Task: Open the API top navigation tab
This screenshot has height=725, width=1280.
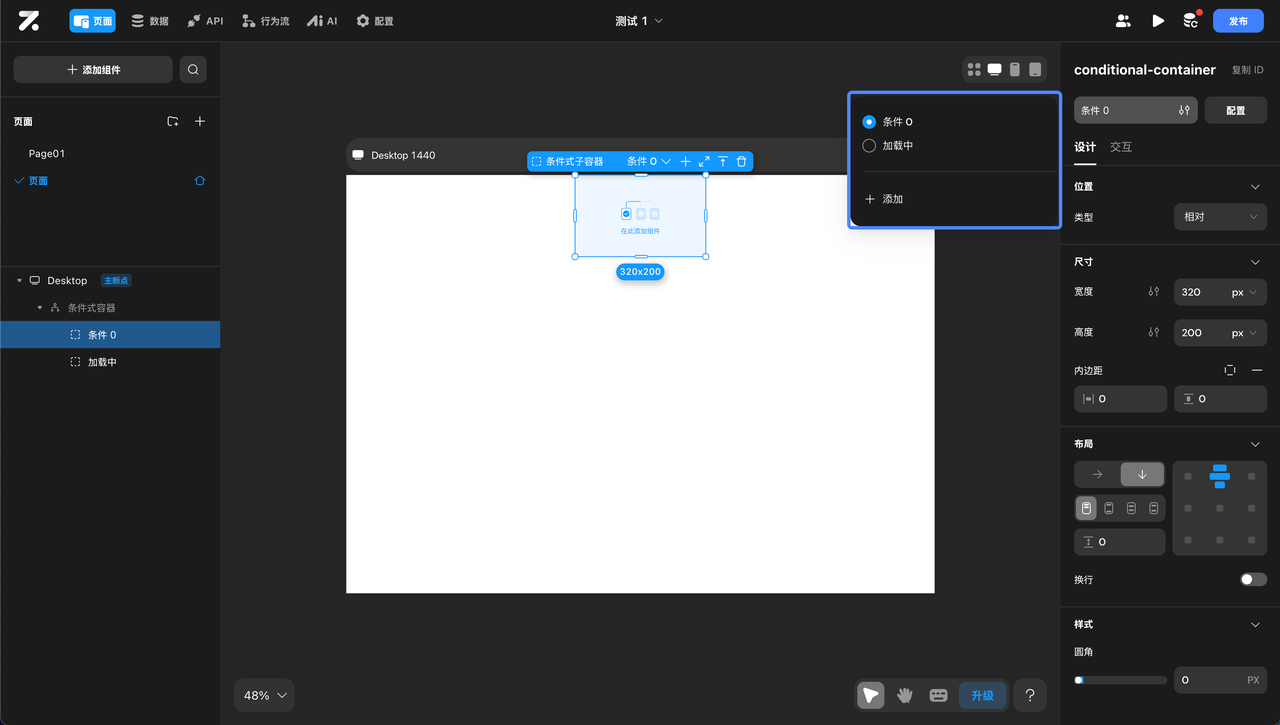Action: click(x=205, y=21)
